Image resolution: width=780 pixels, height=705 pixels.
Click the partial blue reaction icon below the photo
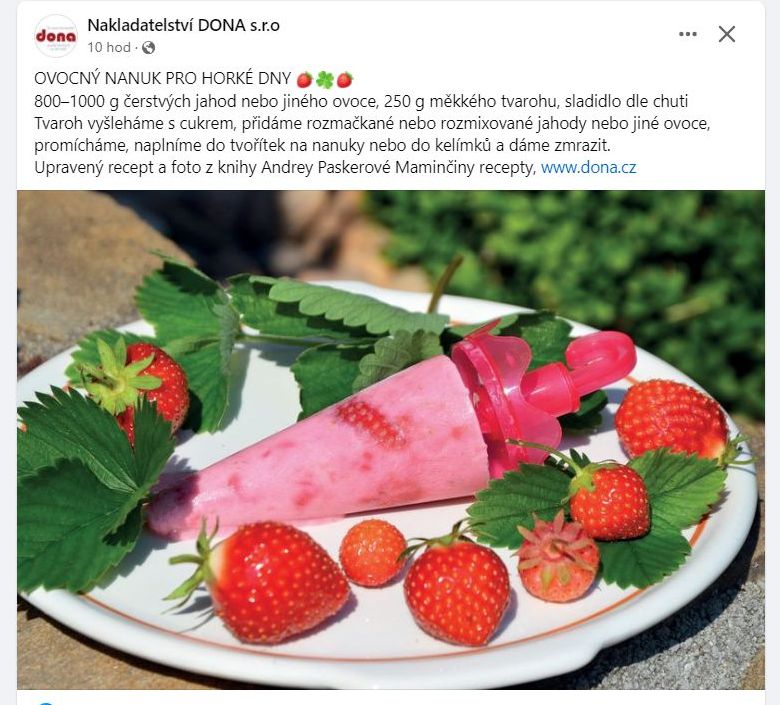pos(46,703)
